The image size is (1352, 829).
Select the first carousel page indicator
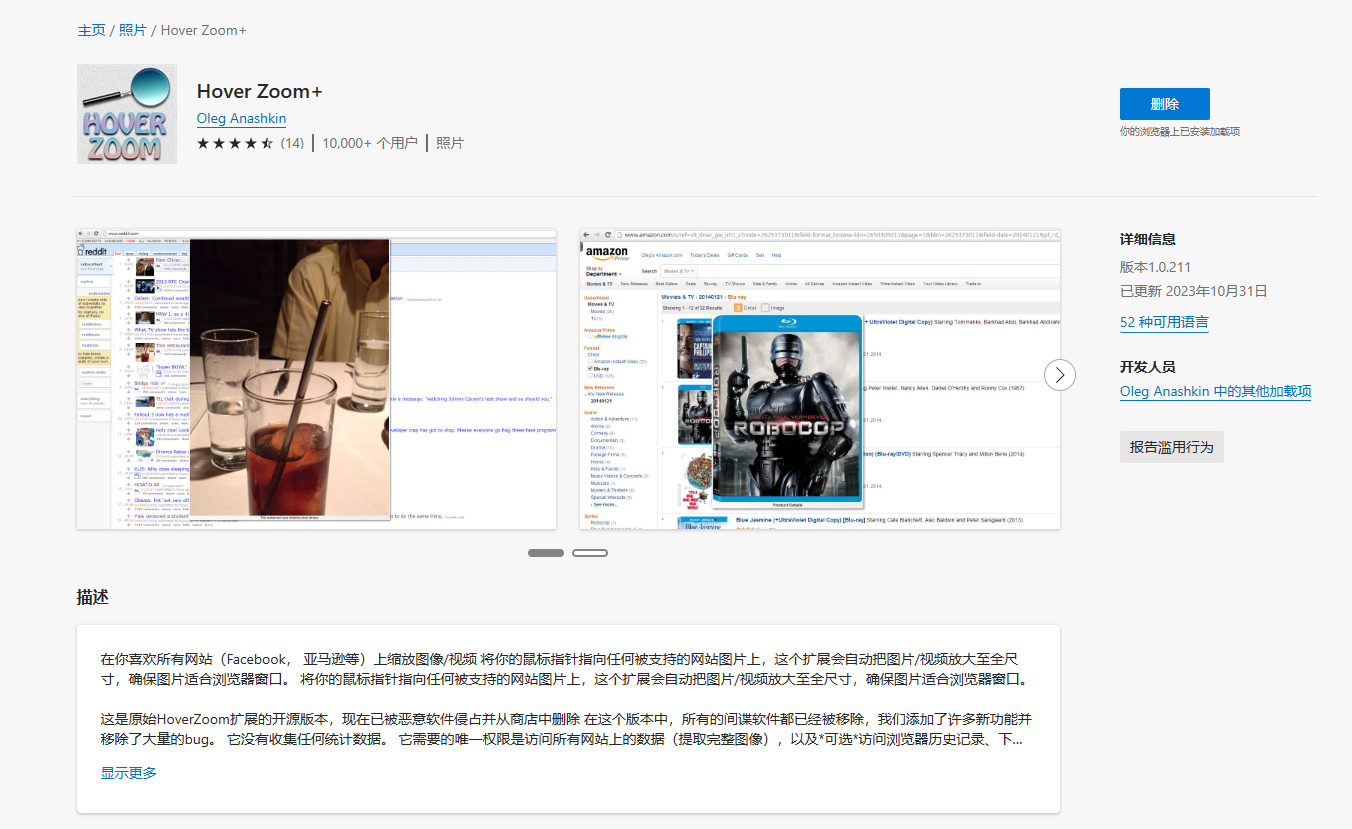(546, 553)
